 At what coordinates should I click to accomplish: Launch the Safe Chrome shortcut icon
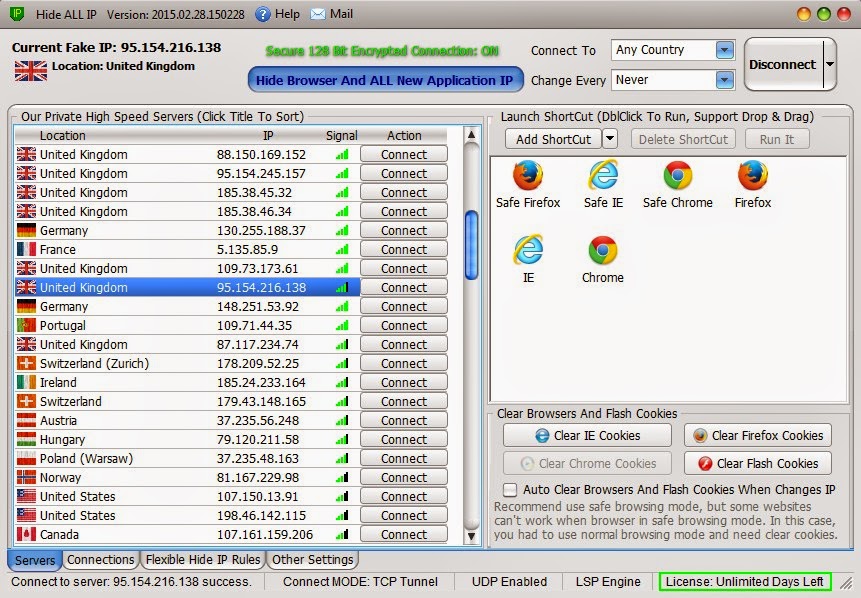(x=678, y=175)
